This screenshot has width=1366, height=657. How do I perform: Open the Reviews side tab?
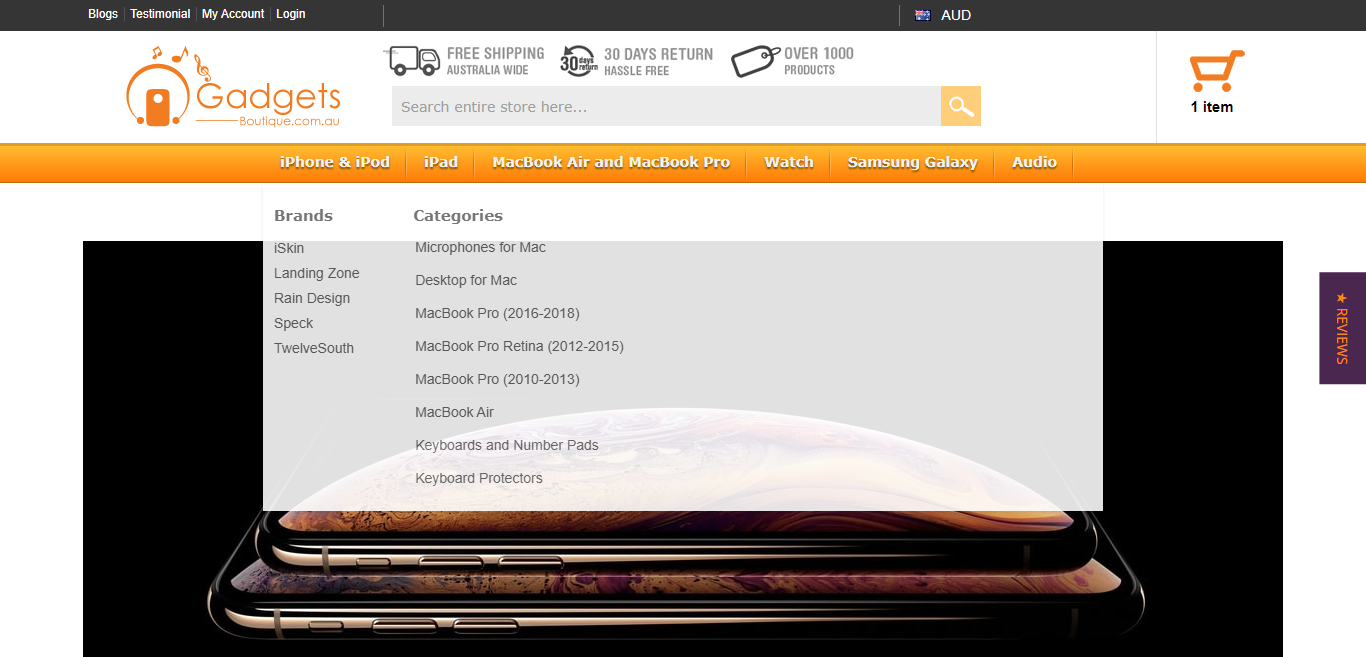[x=1342, y=328]
